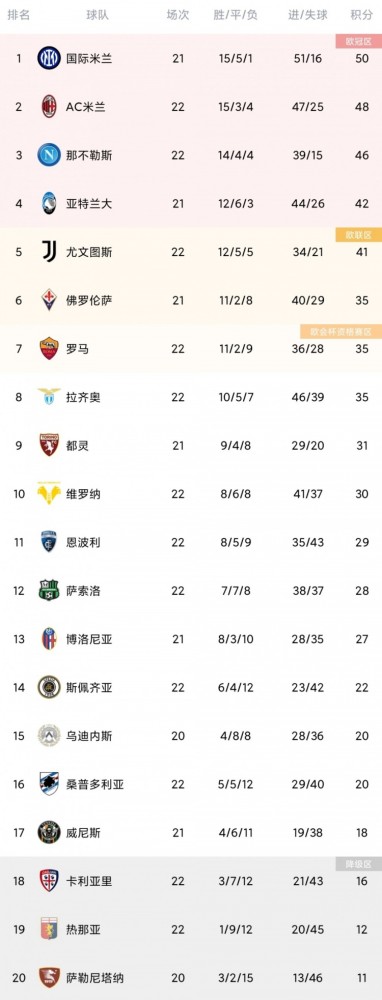Select the 胜/平/负 column header
This screenshot has height=1000, width=382.
click(235, 15)
